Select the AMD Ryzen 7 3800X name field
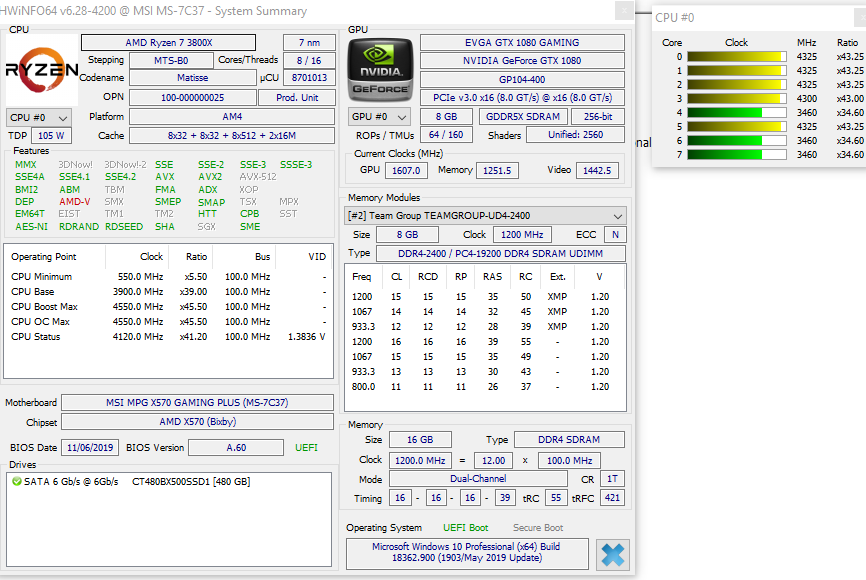866x580 pixels. click(x=168, y=43)
